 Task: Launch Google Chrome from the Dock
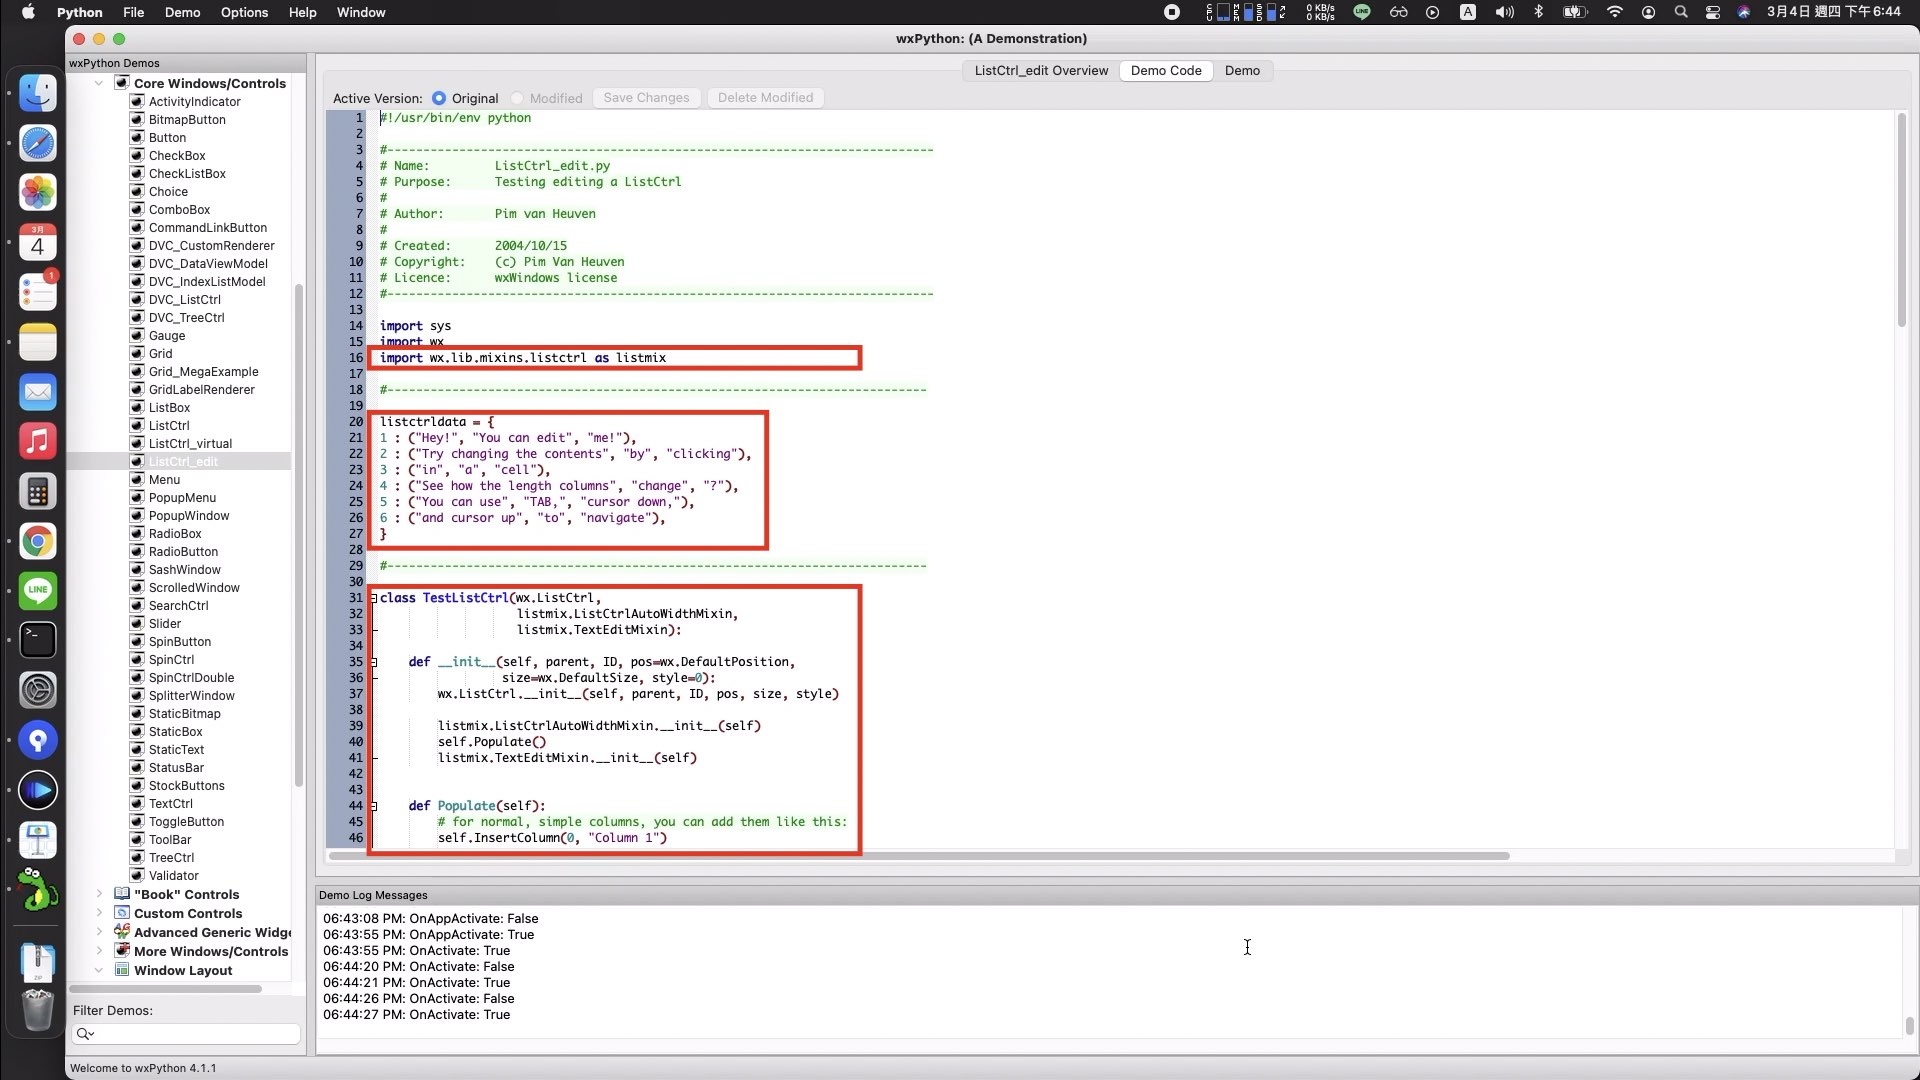click(38, 541)
